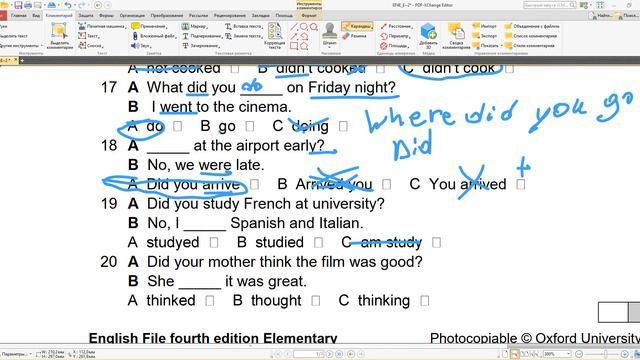
Task: Tick checkbox for answer 'B thought'
Action: [315, 301]
